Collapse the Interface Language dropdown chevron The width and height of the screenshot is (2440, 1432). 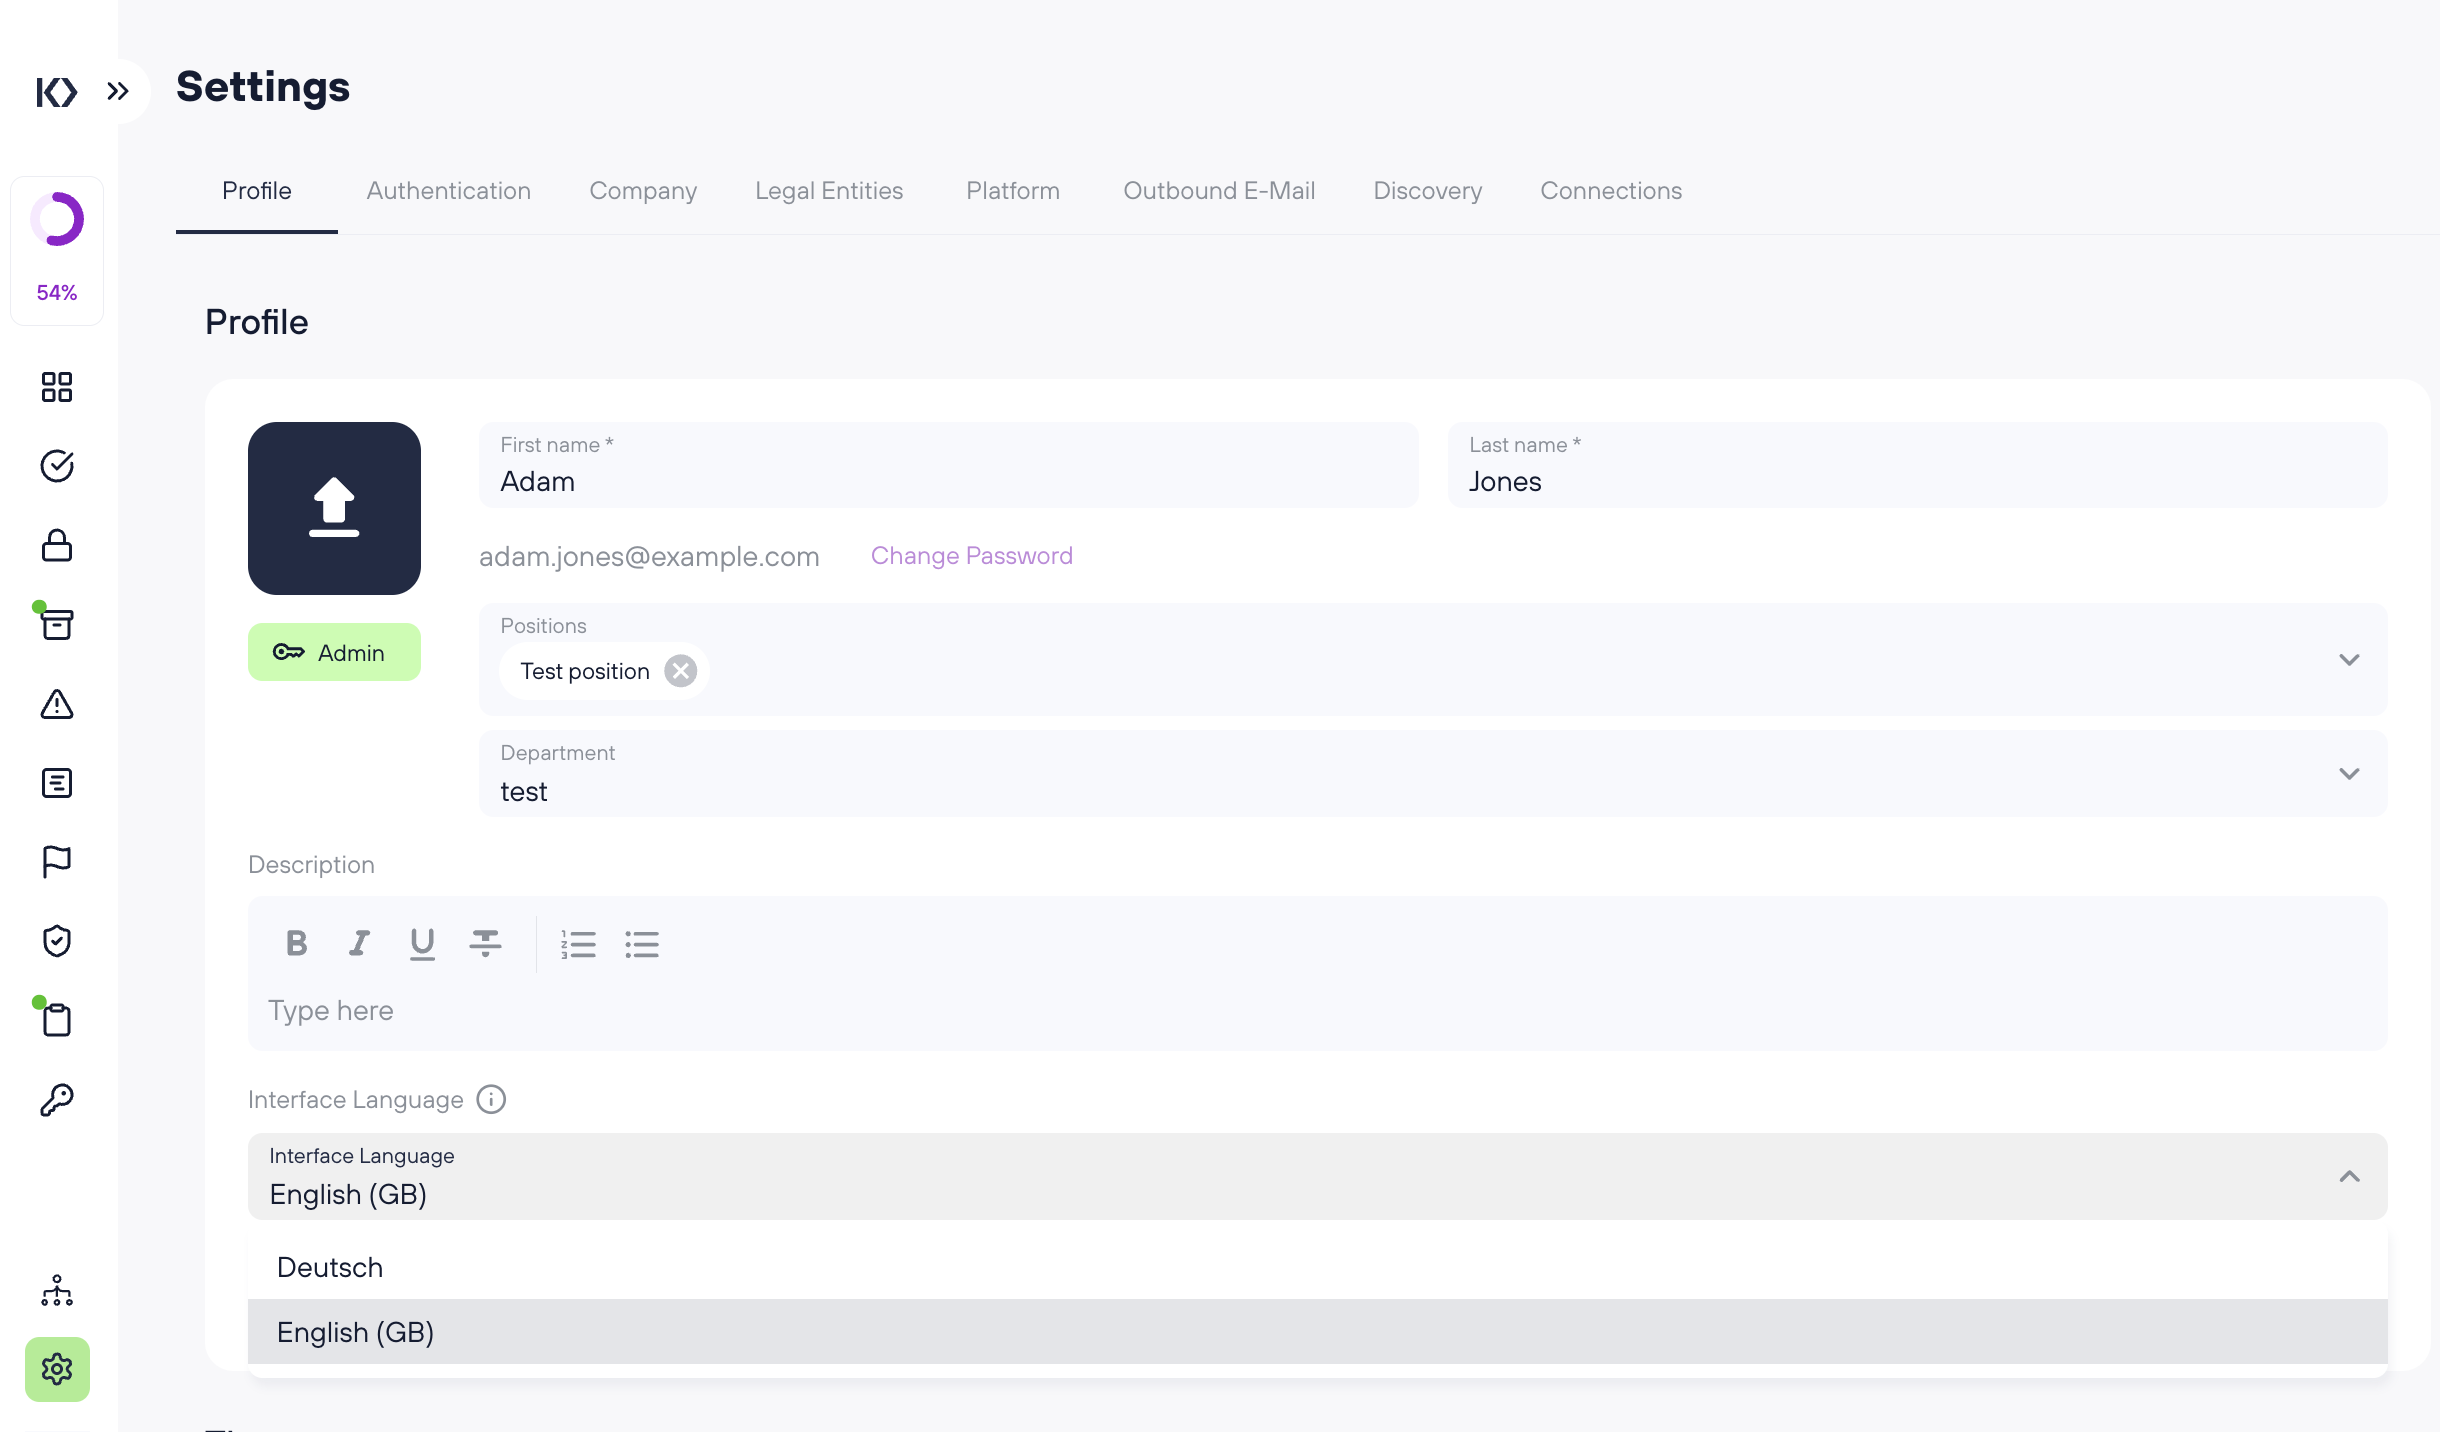2349,1177
